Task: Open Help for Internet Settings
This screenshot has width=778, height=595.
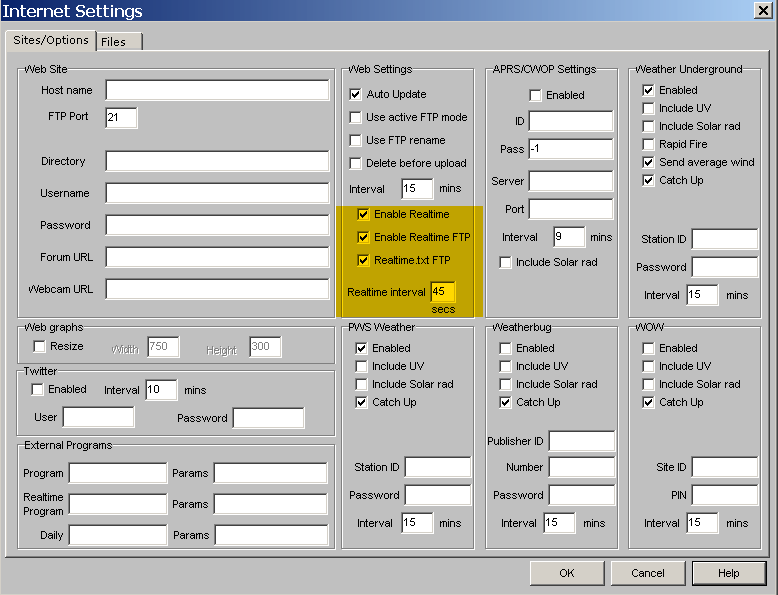Action: 728,573
